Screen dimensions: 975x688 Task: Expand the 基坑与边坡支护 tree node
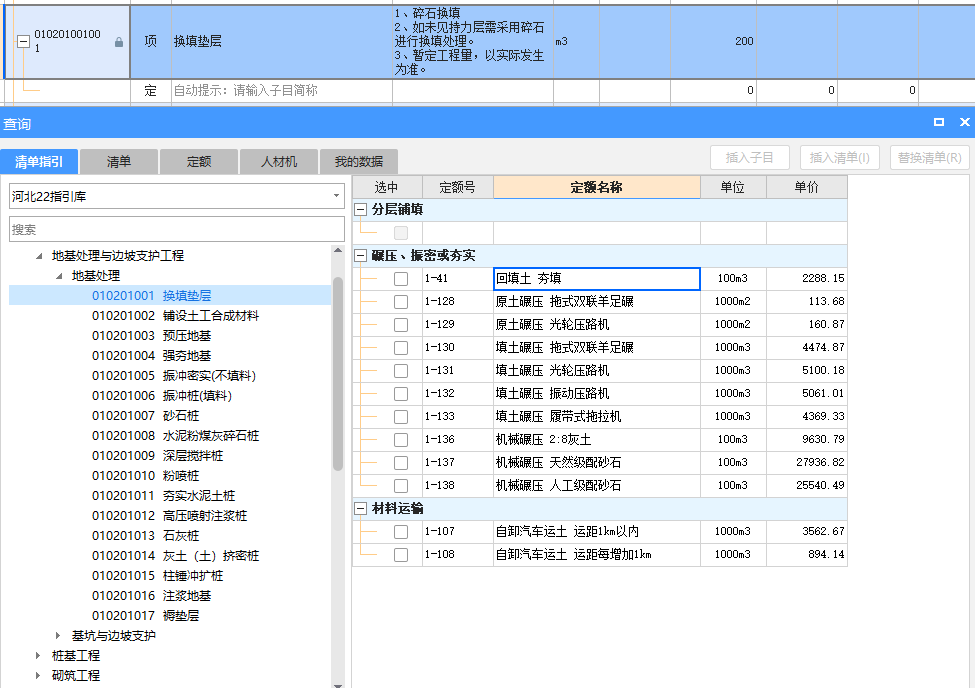pos(58,636)
